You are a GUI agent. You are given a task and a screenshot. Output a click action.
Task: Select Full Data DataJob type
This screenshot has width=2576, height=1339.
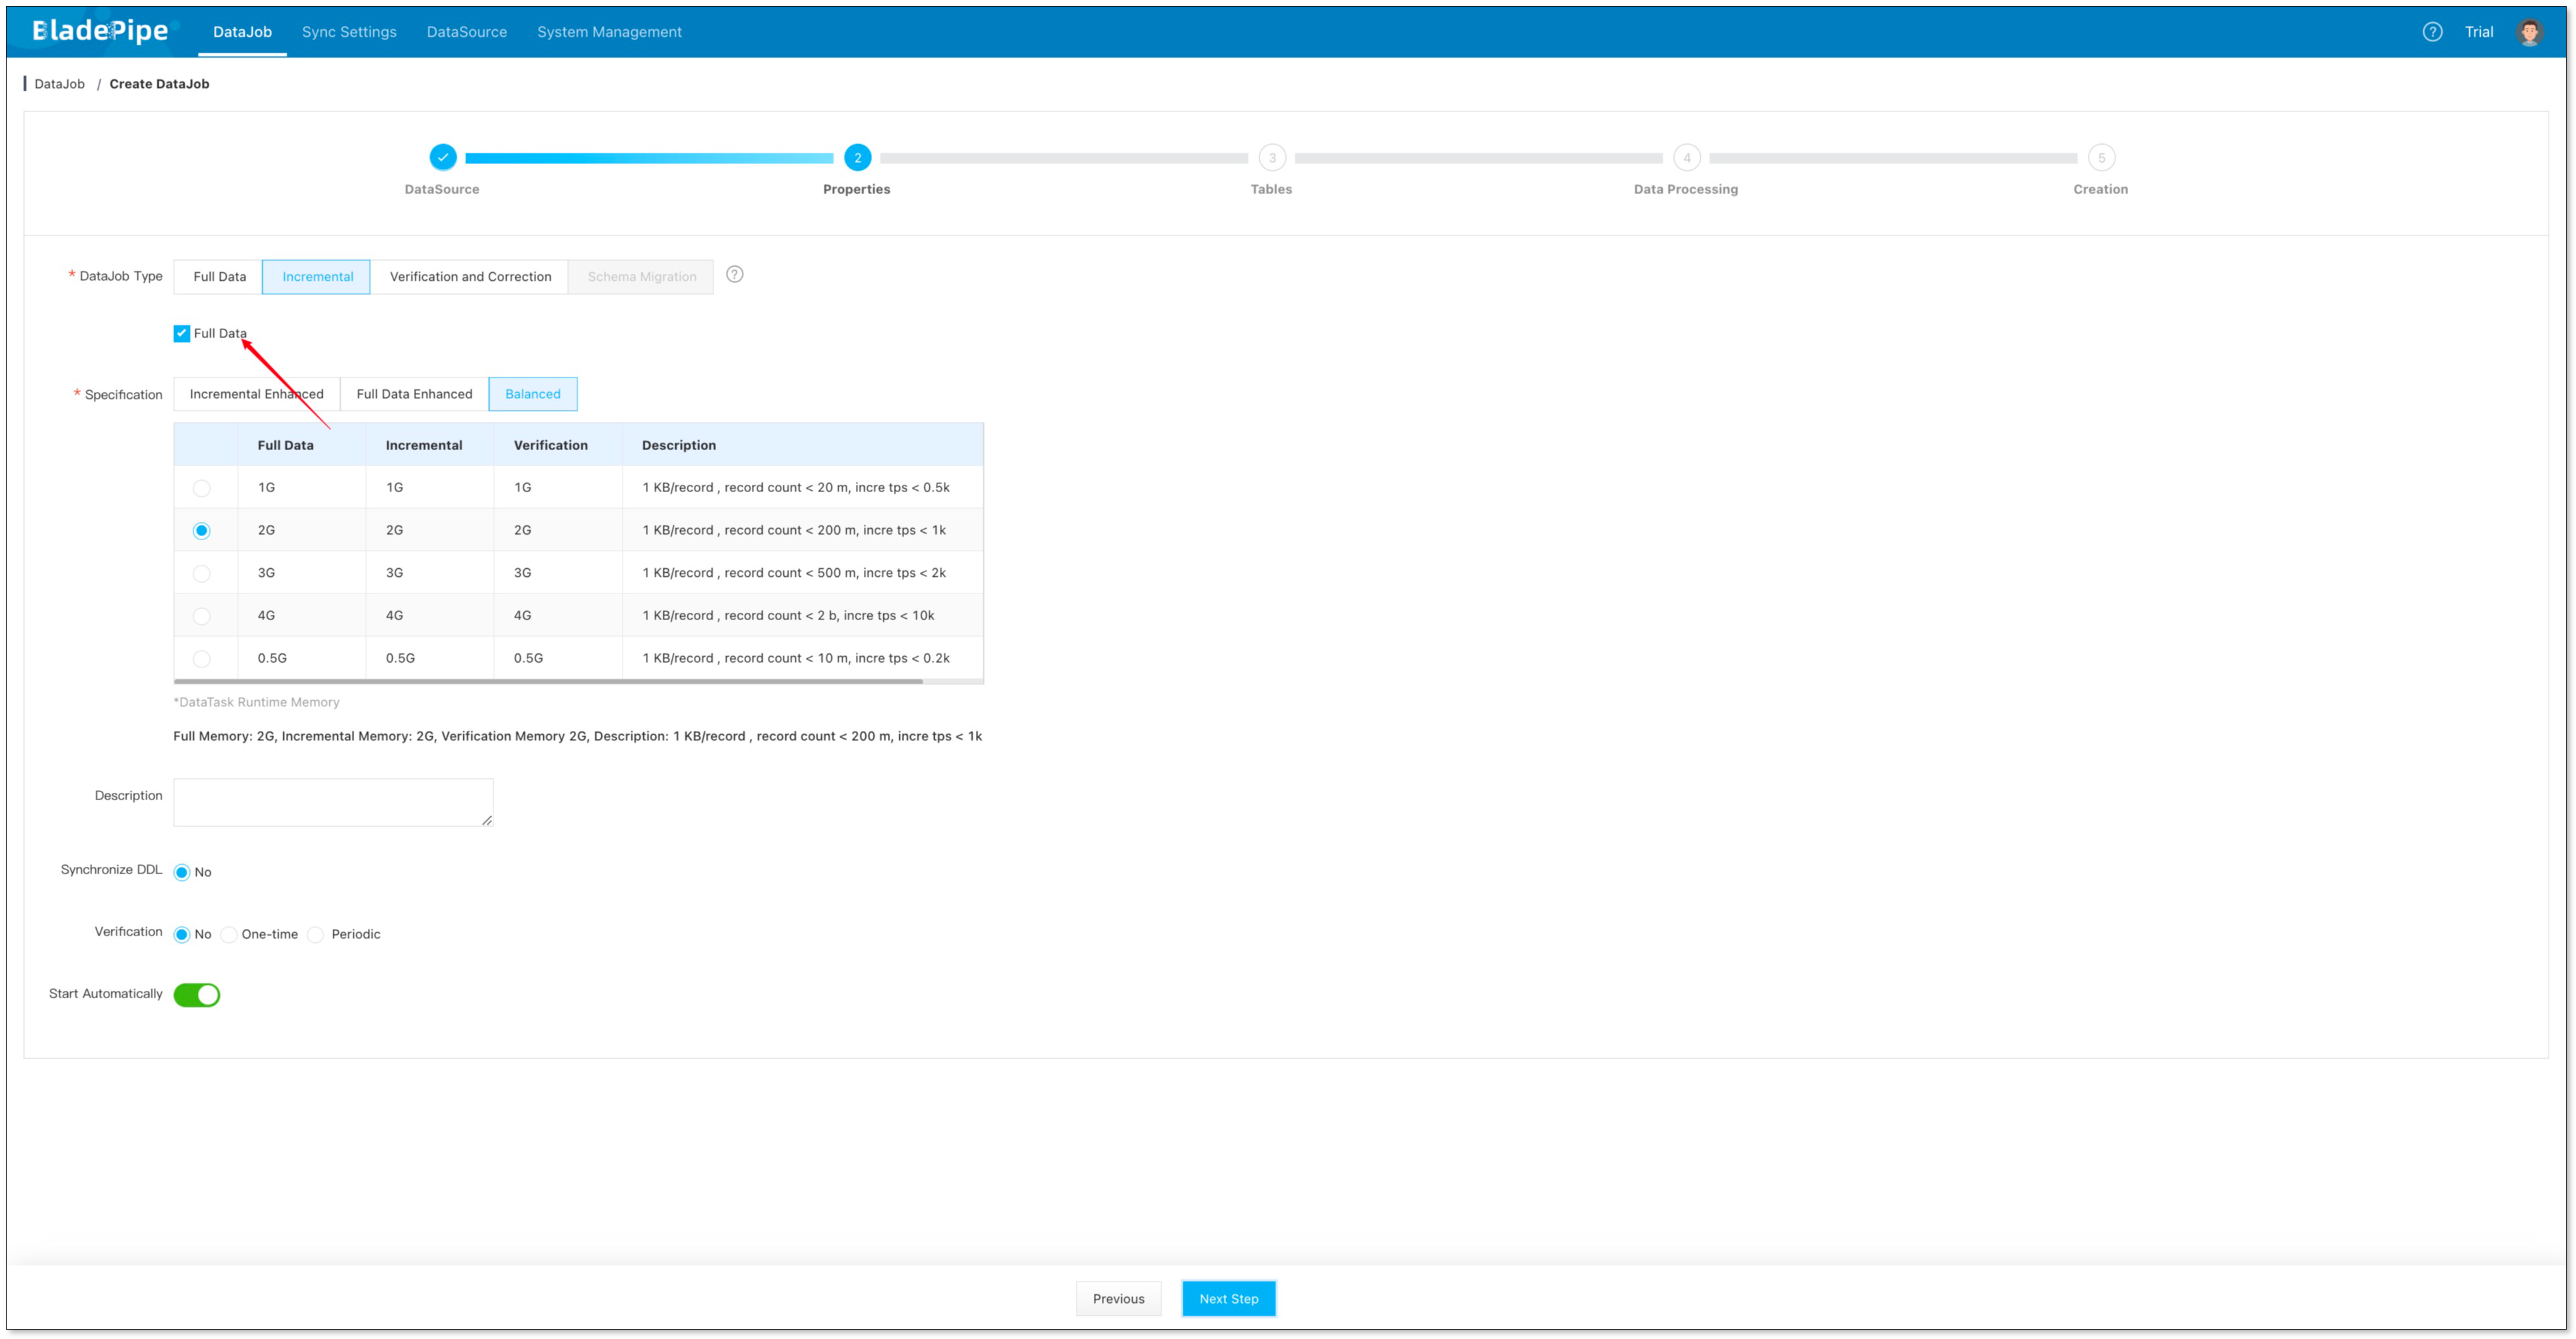(x=219, y=277)
